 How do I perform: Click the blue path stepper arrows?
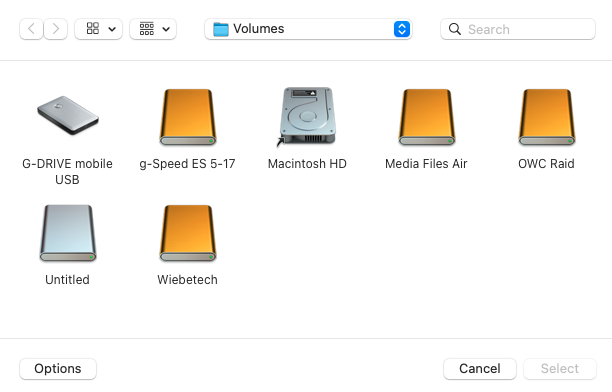point(402,29)
